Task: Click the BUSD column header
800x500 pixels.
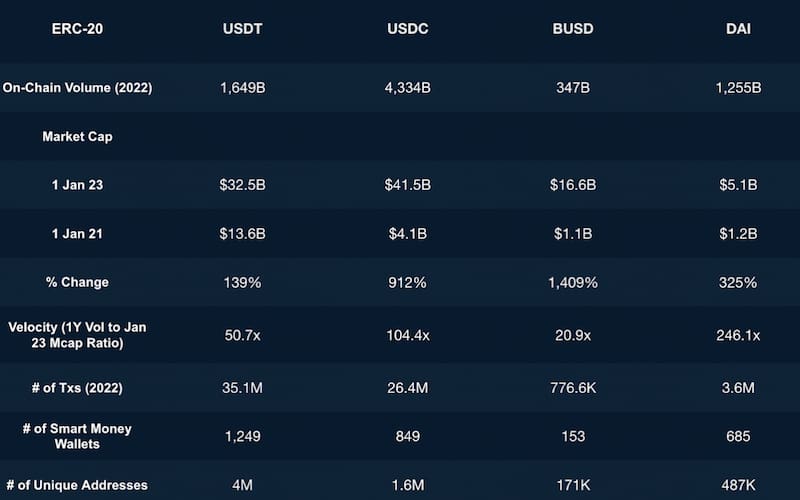Action: point(572,29)
